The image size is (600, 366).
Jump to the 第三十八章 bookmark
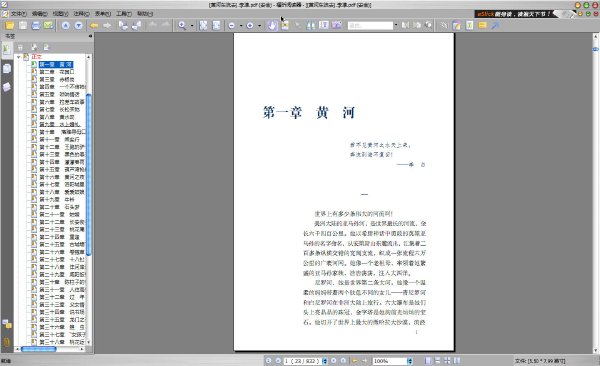click(63, 342)
